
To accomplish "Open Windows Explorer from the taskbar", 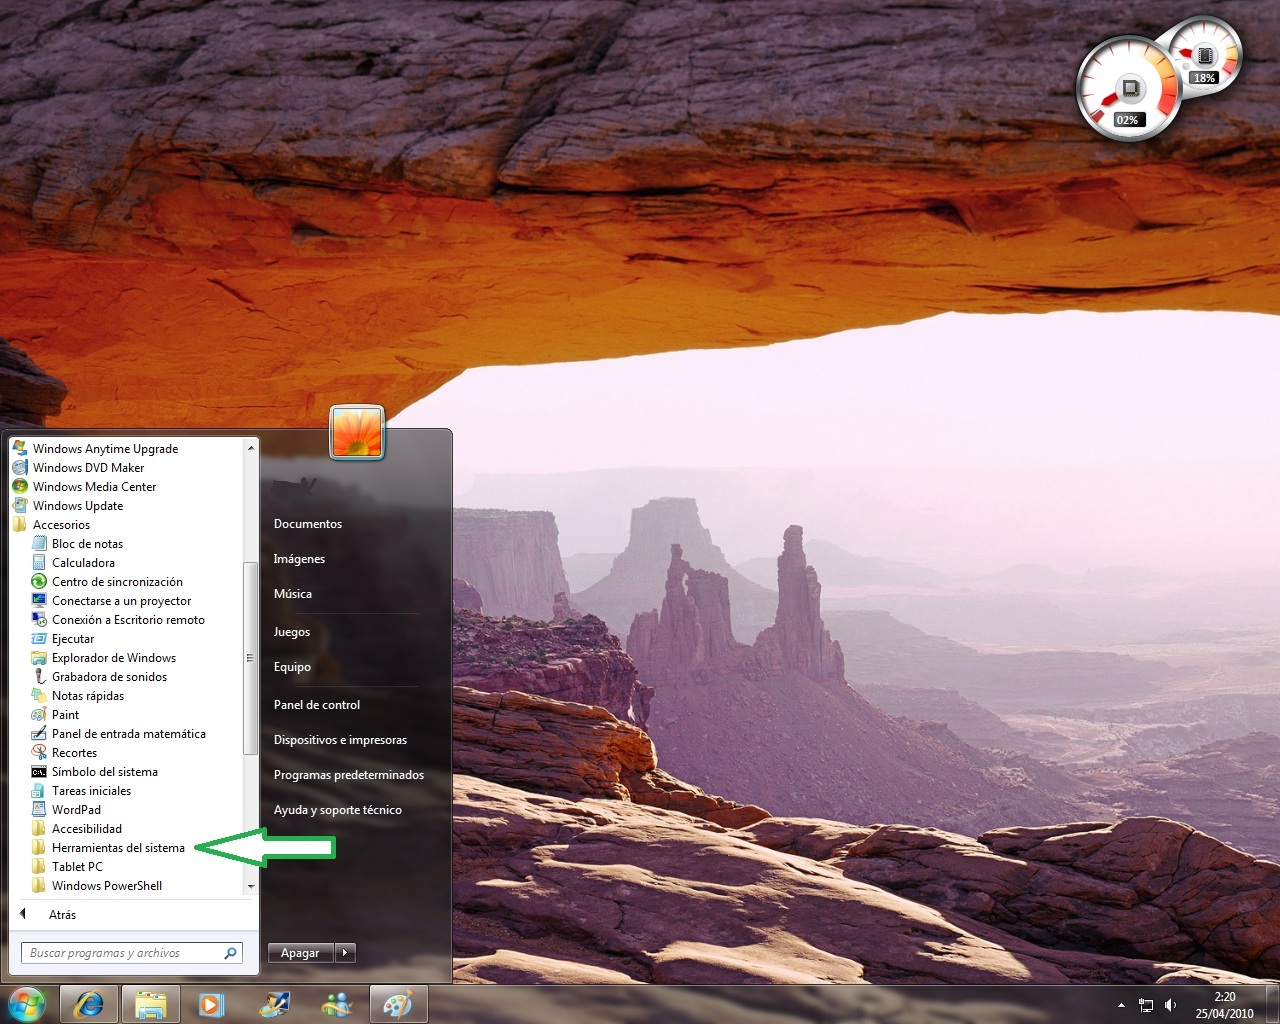I will point(151,1004).
